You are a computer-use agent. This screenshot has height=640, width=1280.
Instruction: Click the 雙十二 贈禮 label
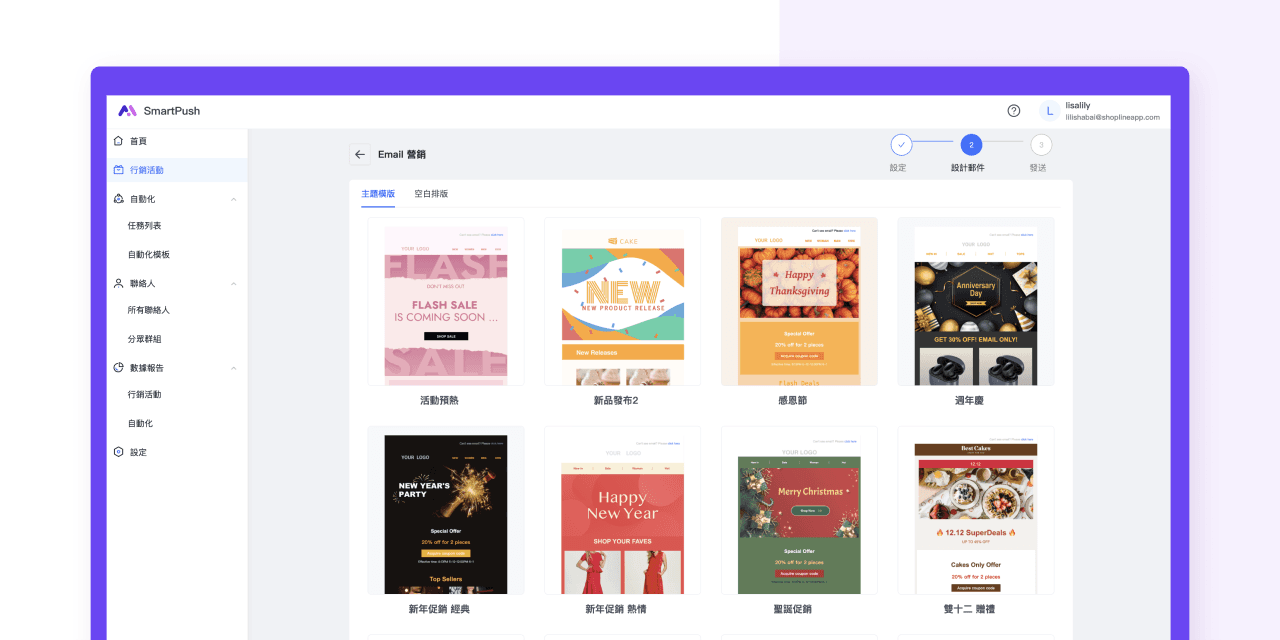(970, 609)
